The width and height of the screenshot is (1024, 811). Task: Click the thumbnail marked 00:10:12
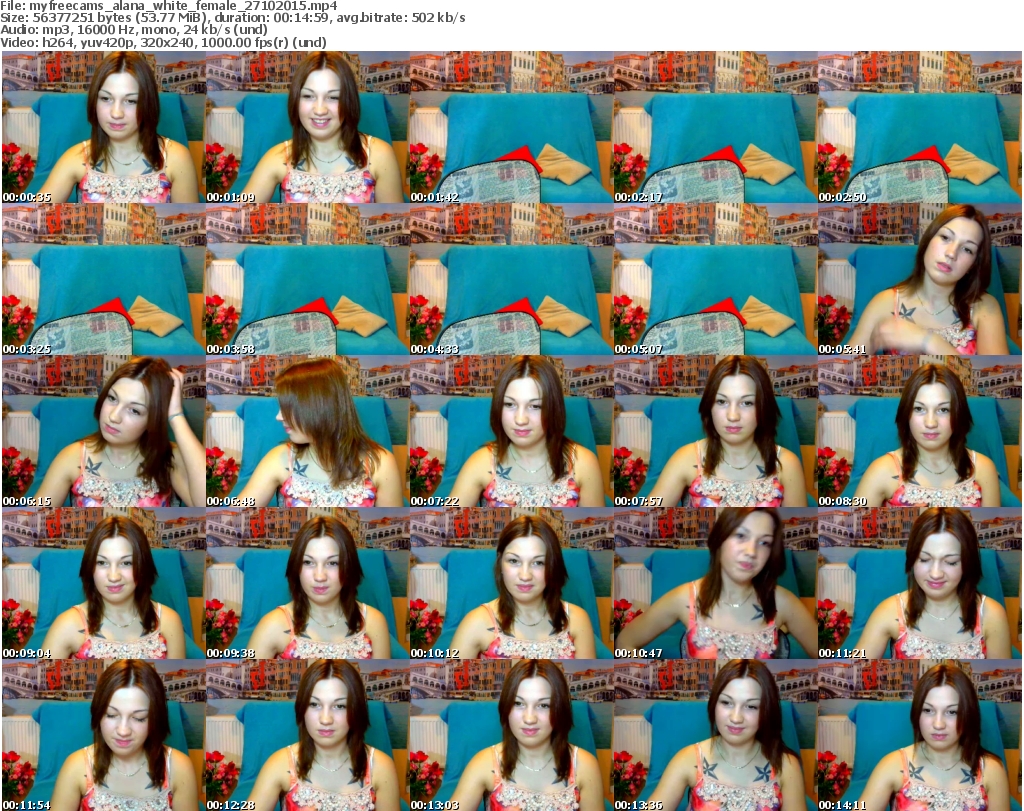[x=511, y=584]
